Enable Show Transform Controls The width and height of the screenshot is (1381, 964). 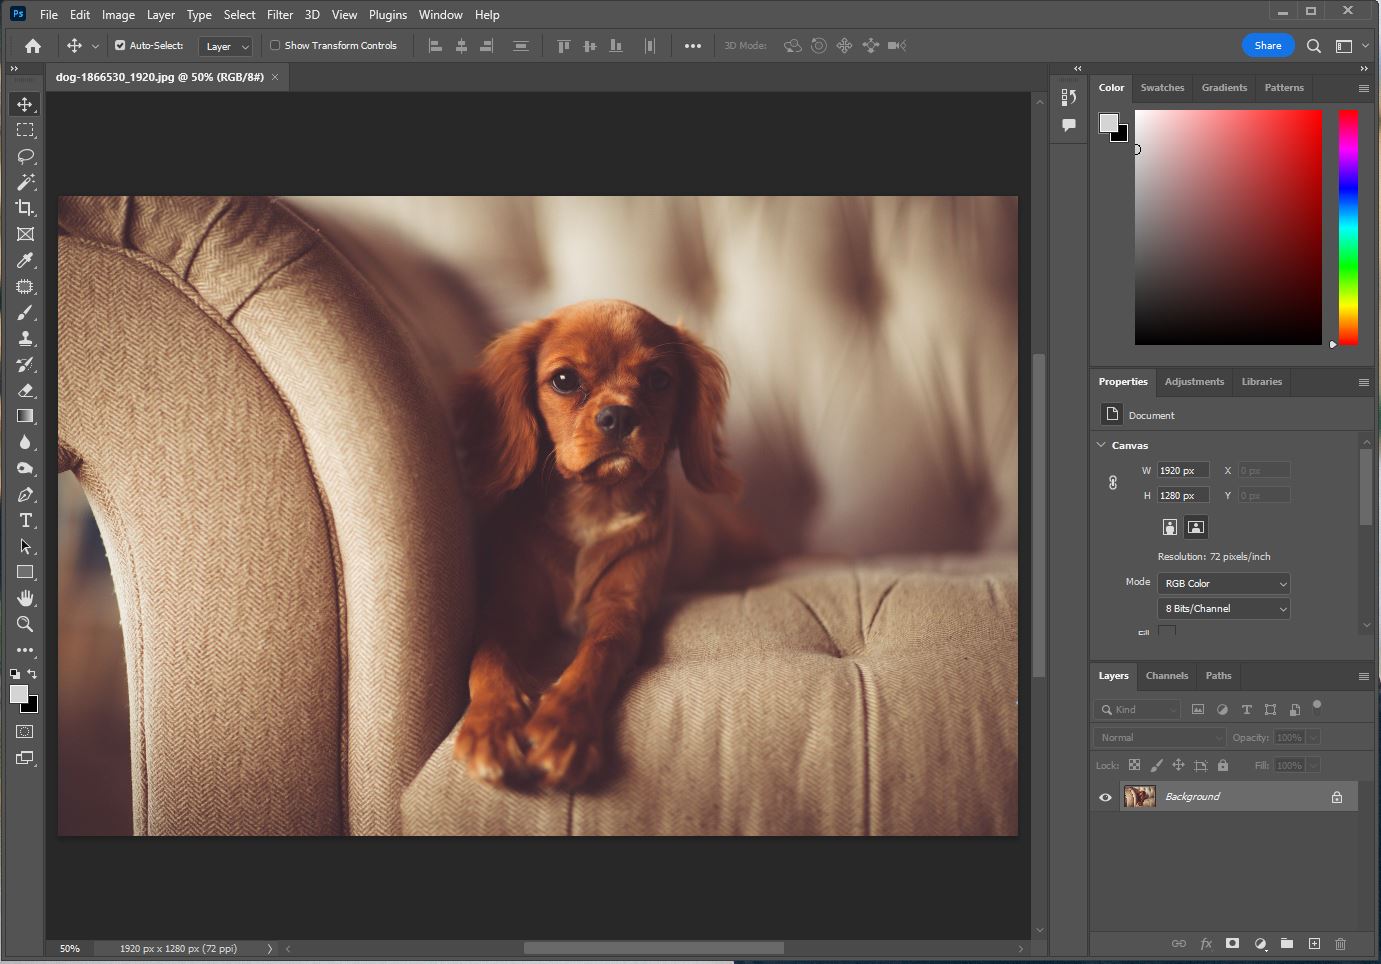point(275,45)
